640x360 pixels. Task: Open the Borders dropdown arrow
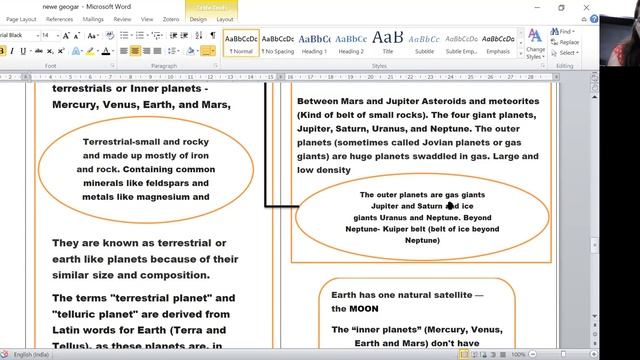213,51
